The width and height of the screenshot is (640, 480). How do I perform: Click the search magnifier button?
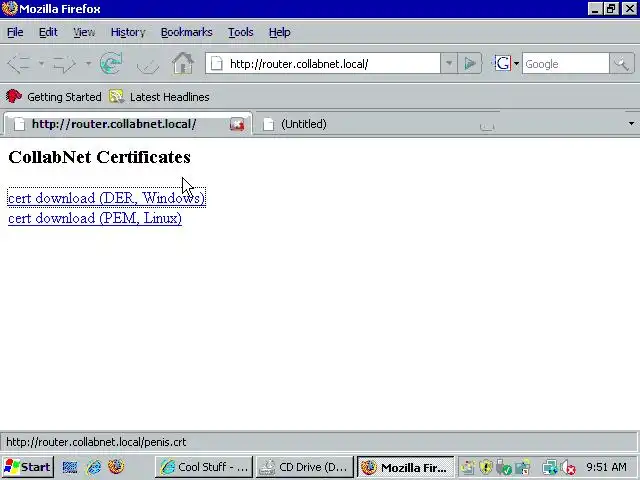pyautogui.click(x=622, y=64)
